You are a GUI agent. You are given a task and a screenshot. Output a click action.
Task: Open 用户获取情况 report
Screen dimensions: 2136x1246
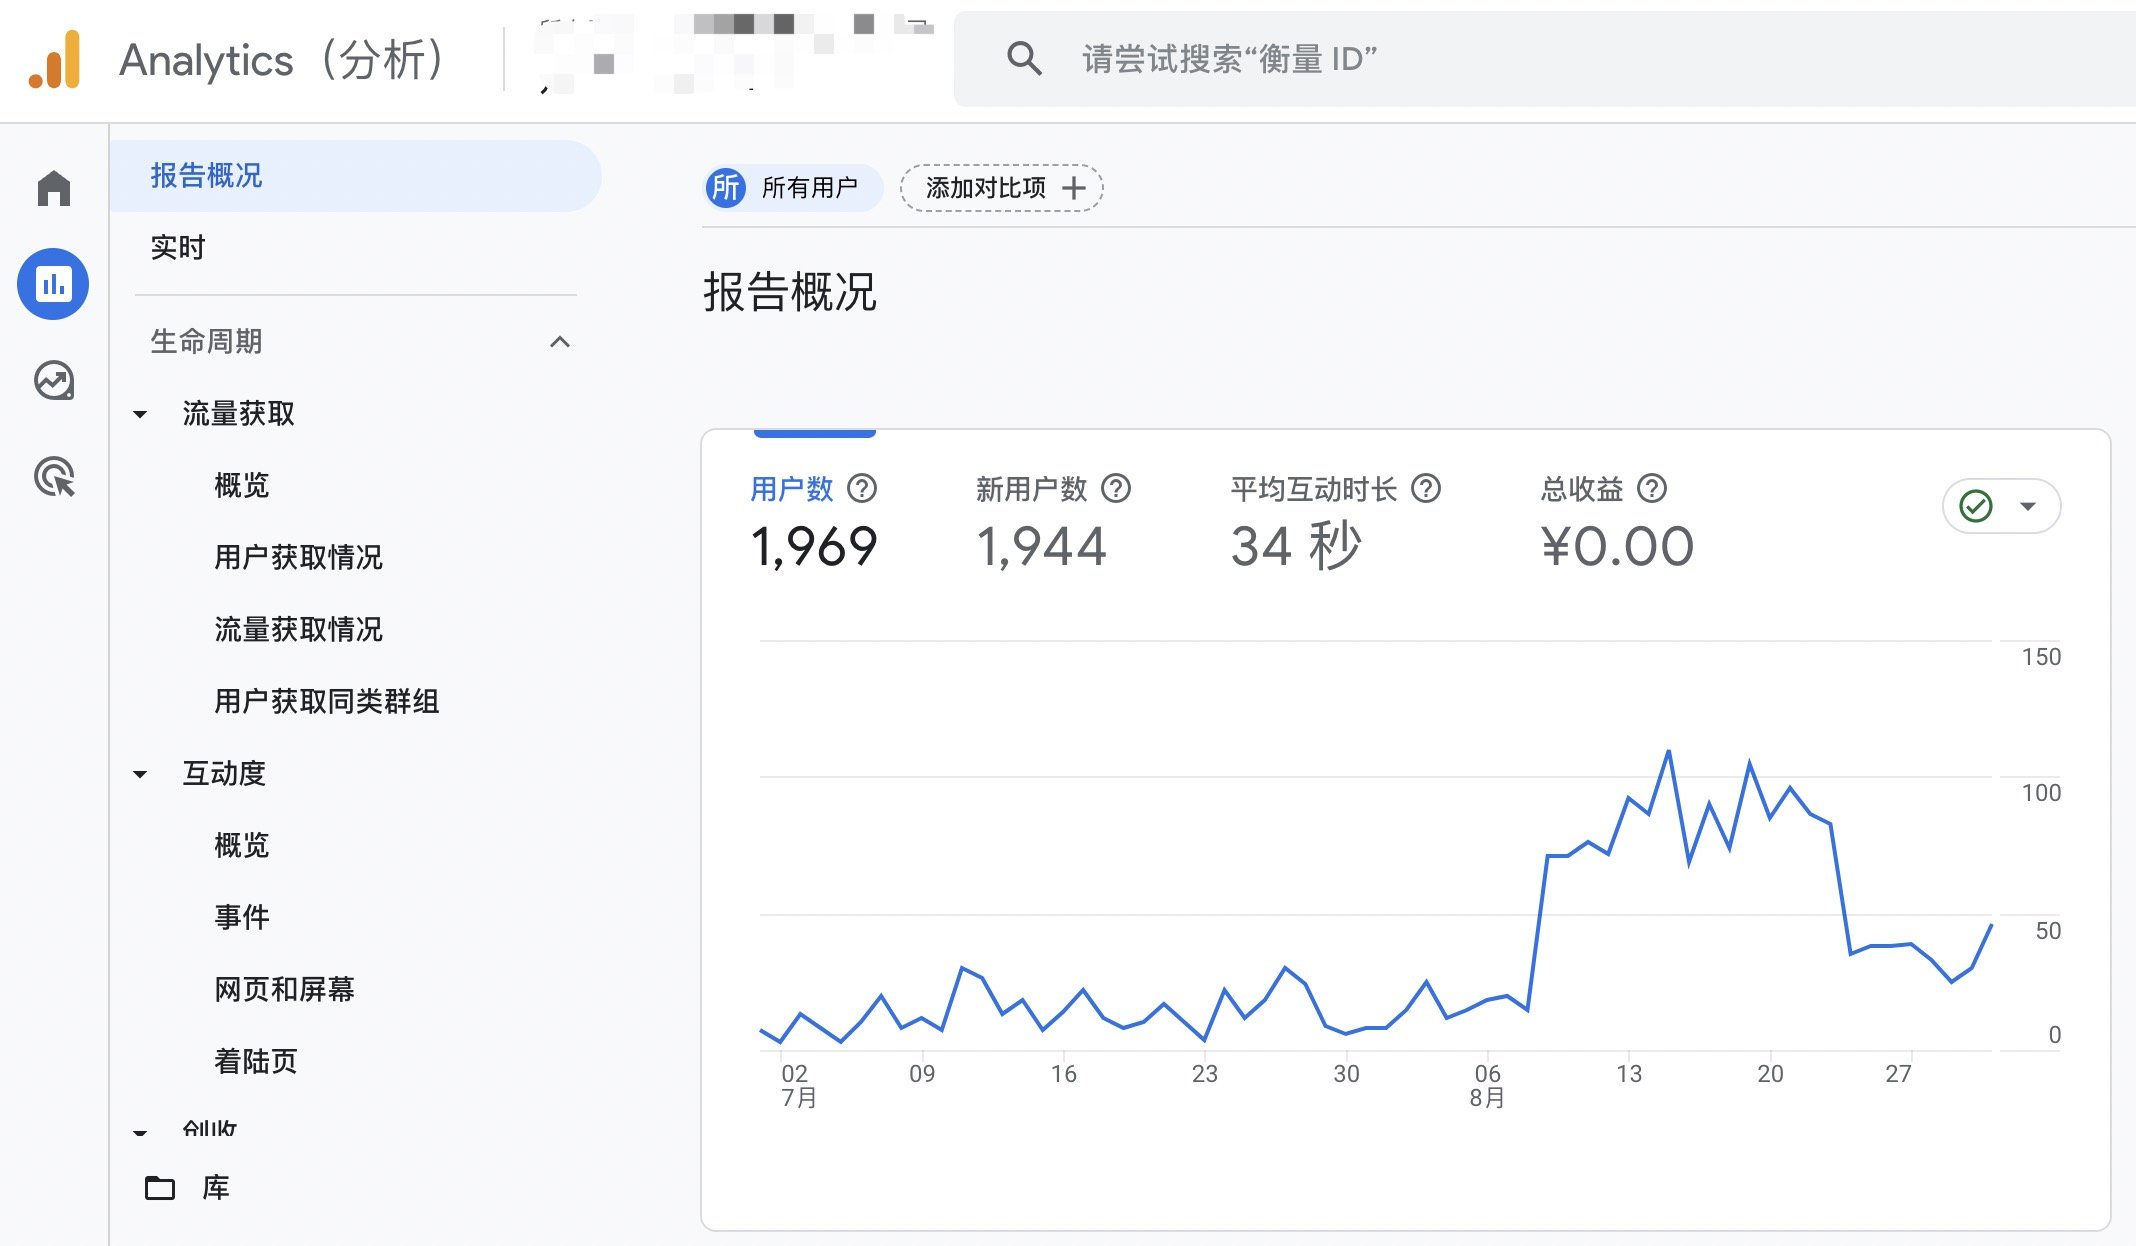[298, 557]
